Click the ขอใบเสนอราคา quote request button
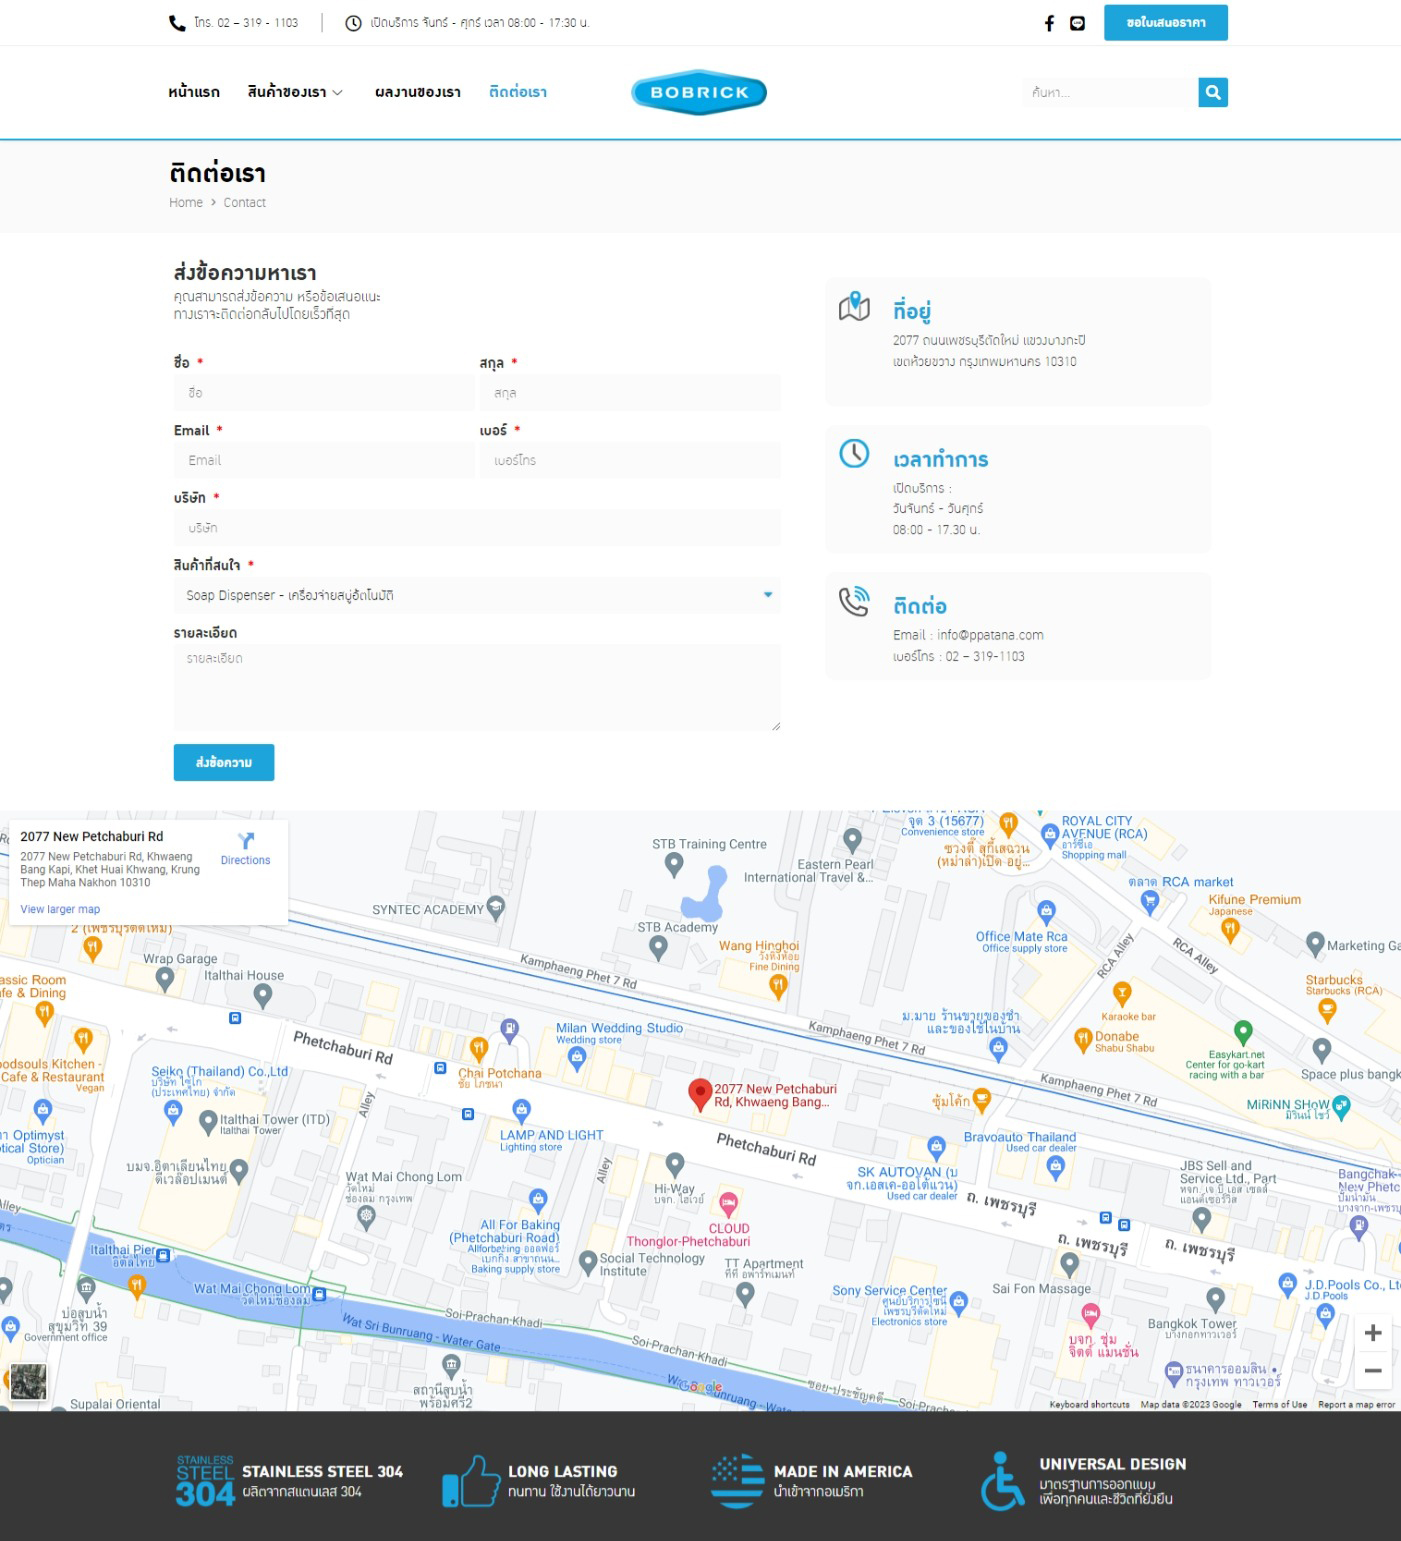 pyautogui.click(x=1165, y=23)
